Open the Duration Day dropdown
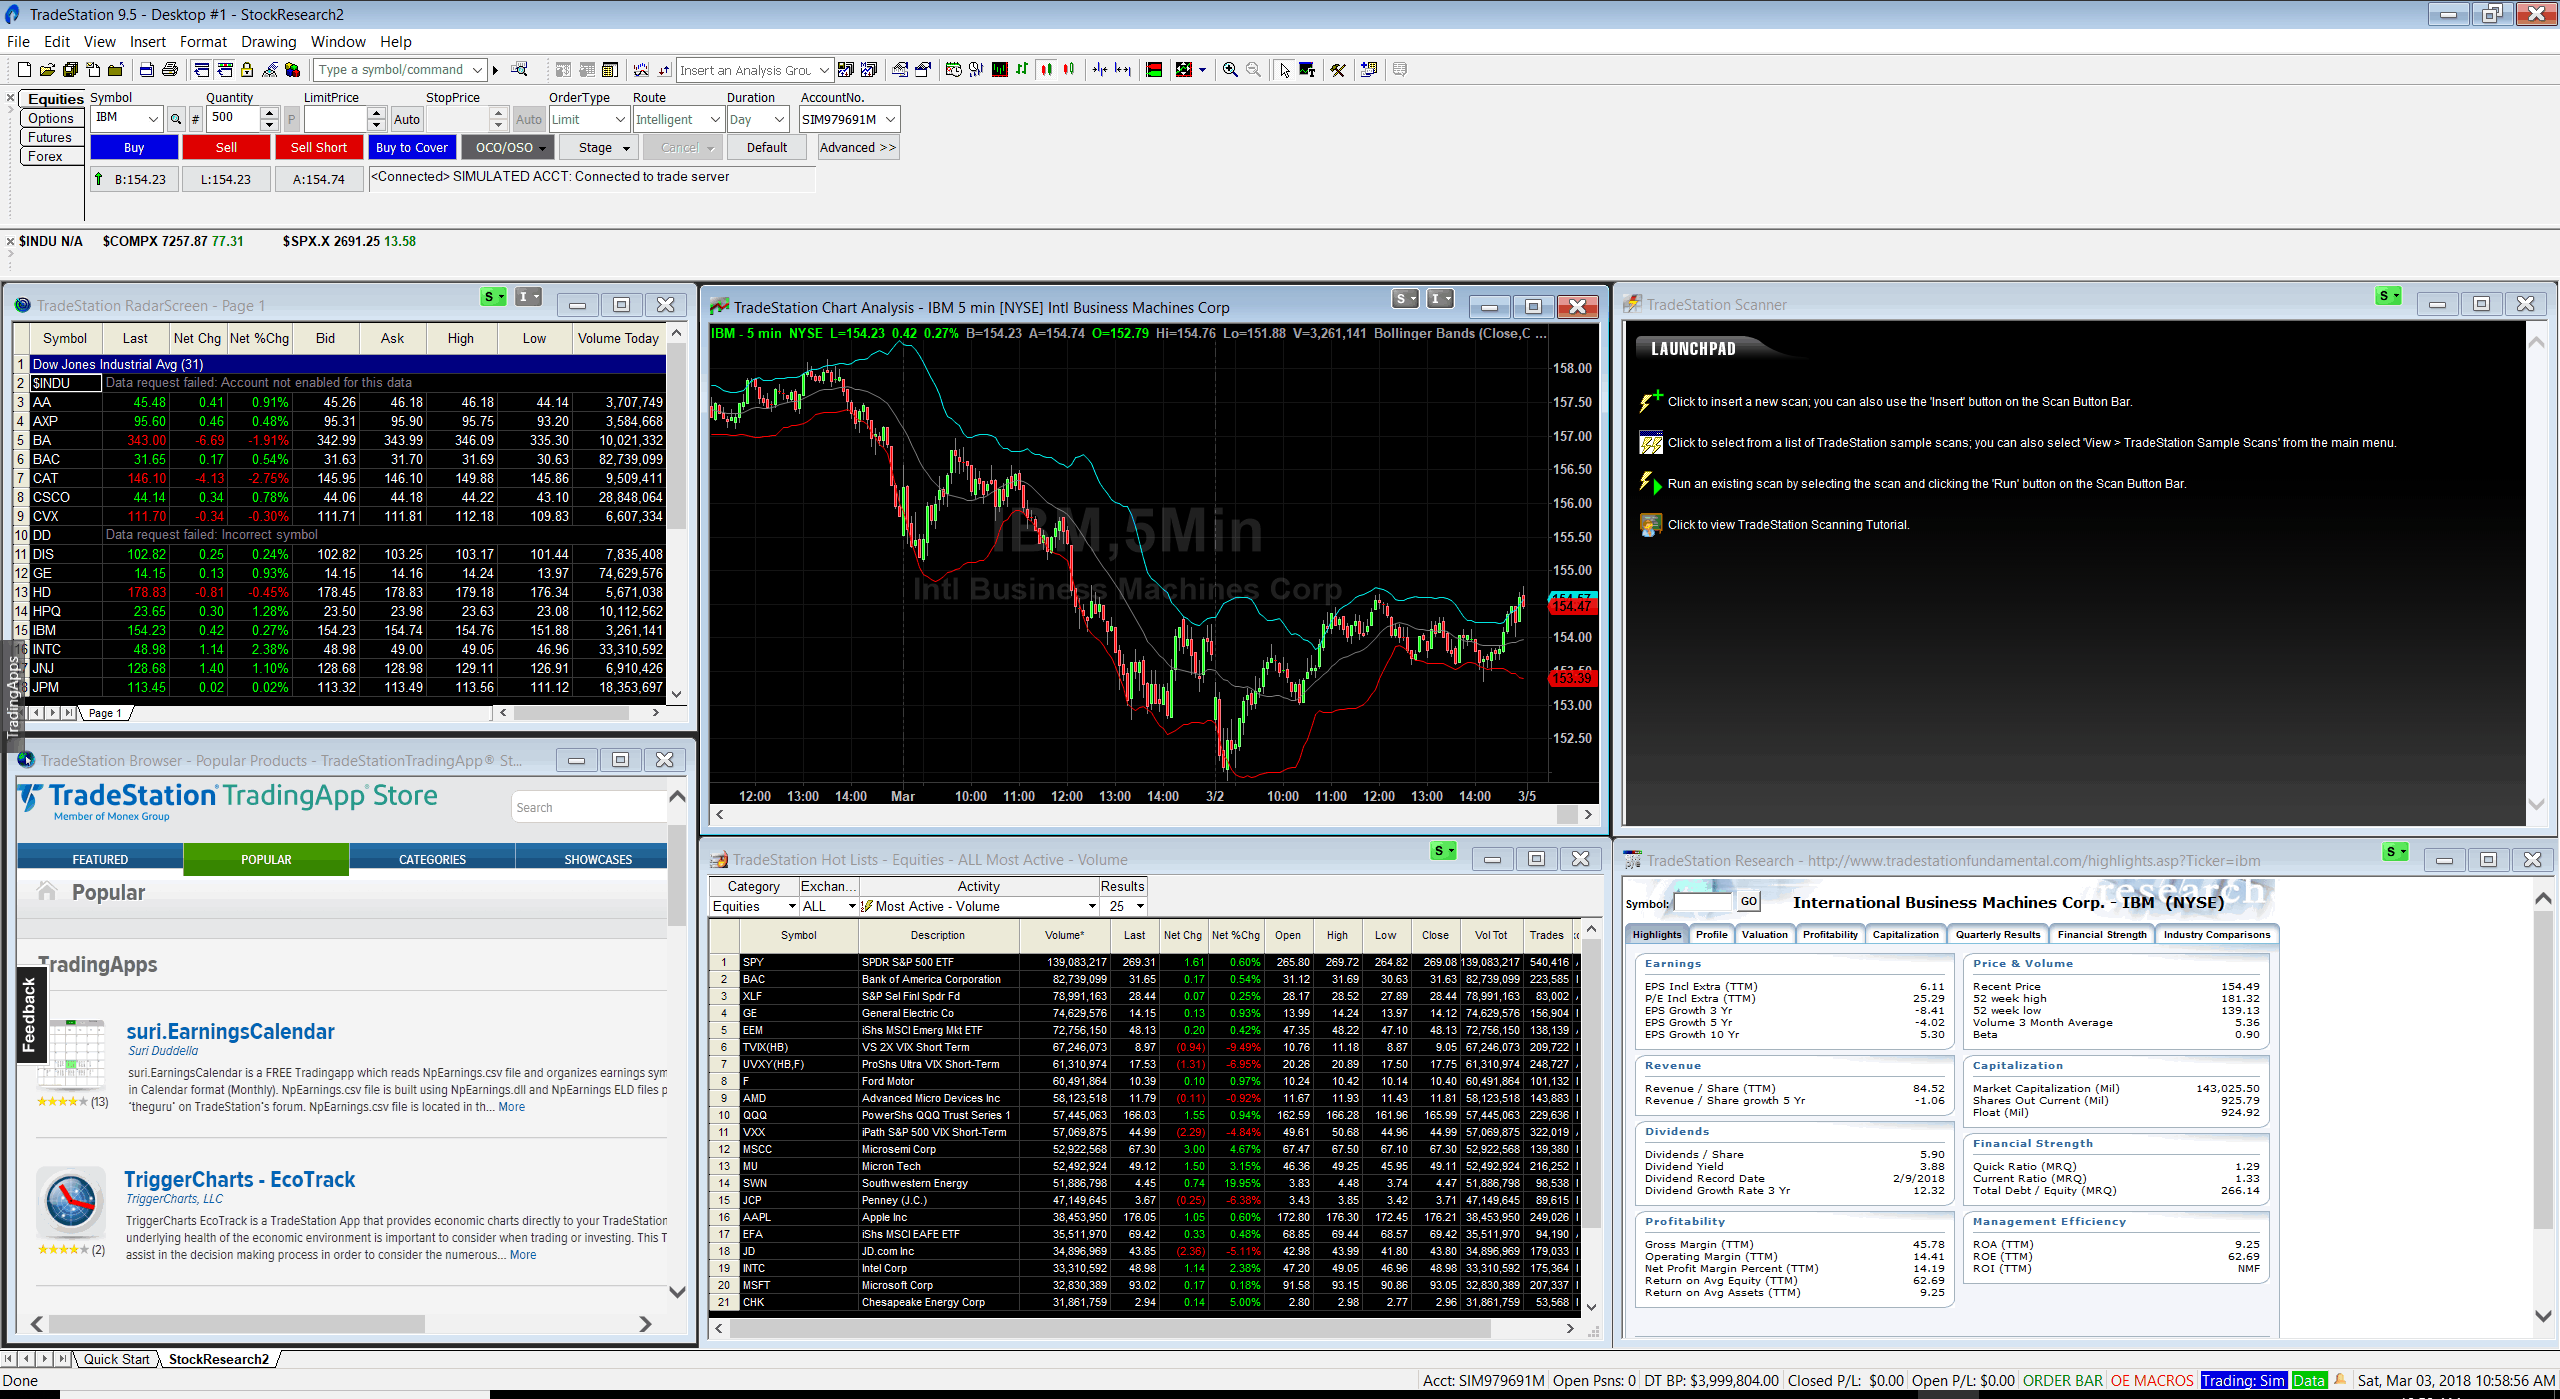 pyautogui.click(x=780, y=118)
